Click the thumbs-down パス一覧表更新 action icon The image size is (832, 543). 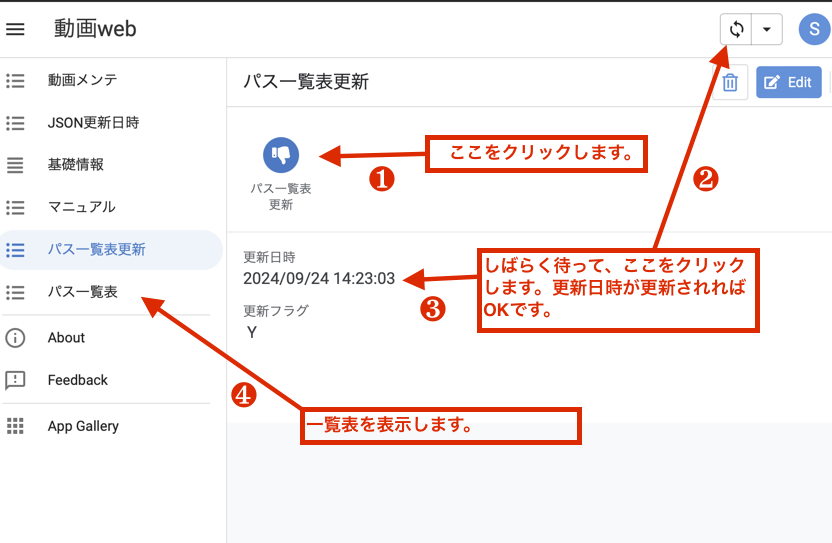point(280,155)
